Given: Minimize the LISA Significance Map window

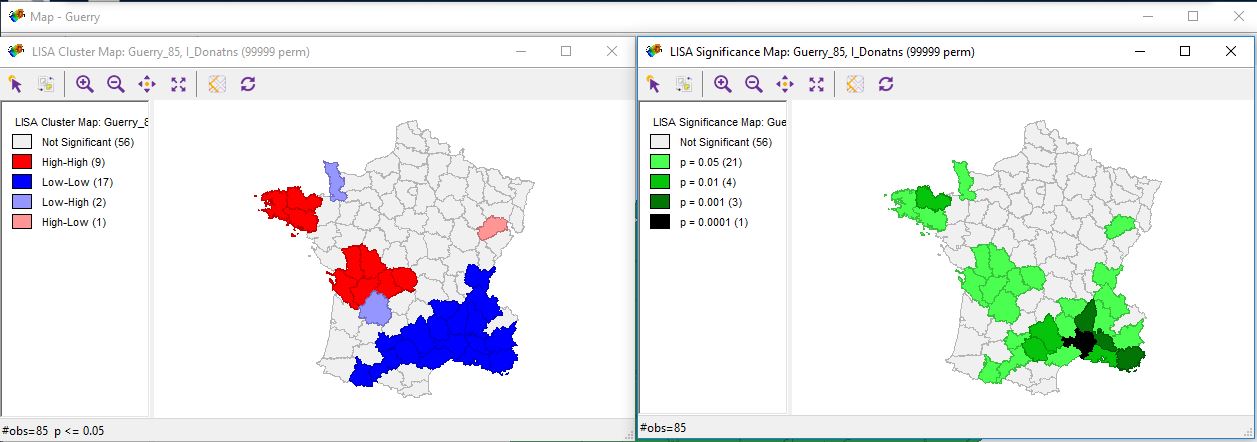Looking at the screenshot, I should [x=1139, y=51].
